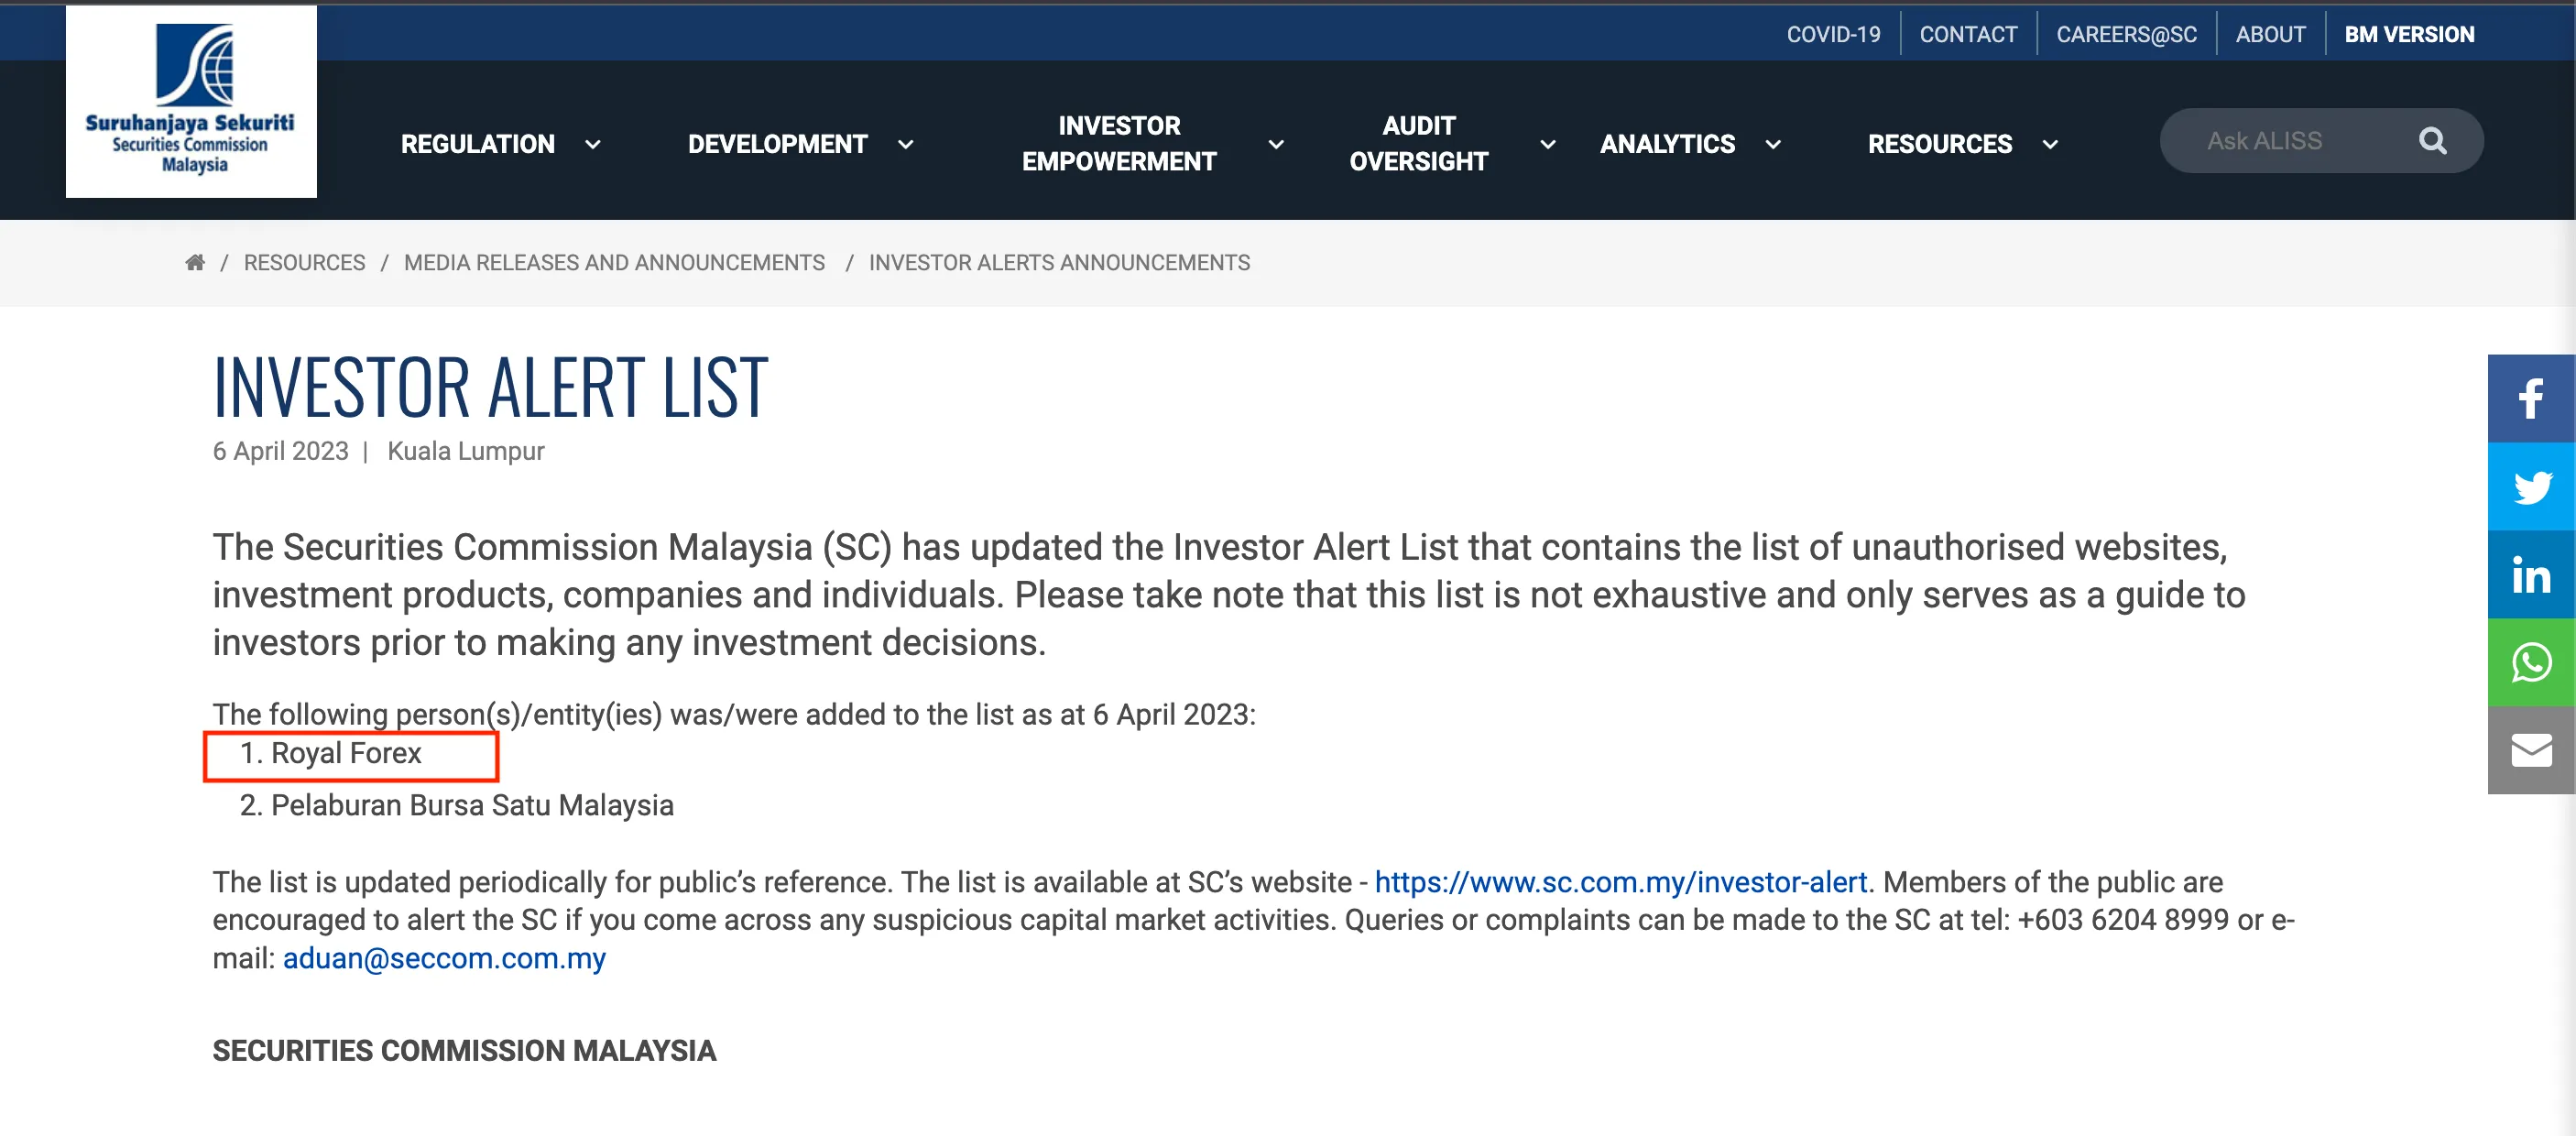
Task: Open the Regulation menu
Action: (x=478, y=144)
